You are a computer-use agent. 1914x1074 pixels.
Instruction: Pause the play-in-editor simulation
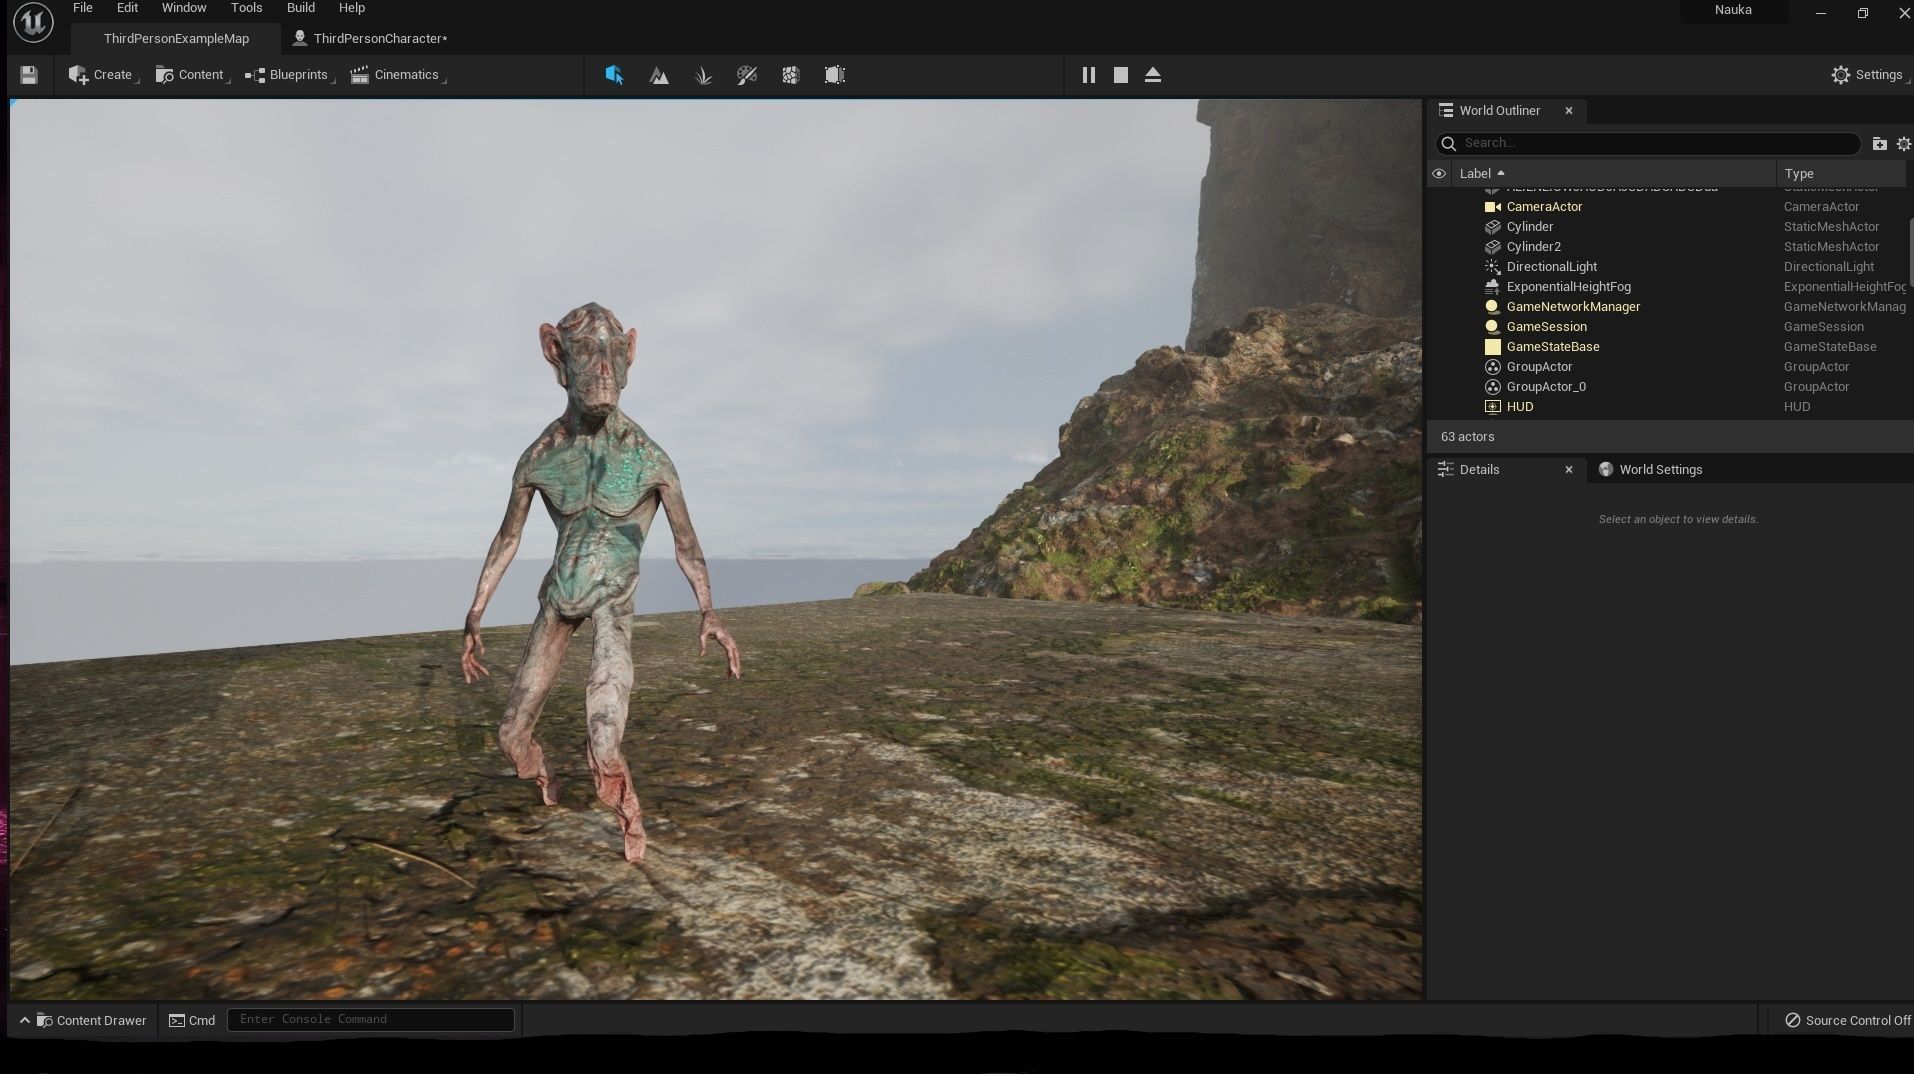pyautogui.click(x=1089, y=75)
